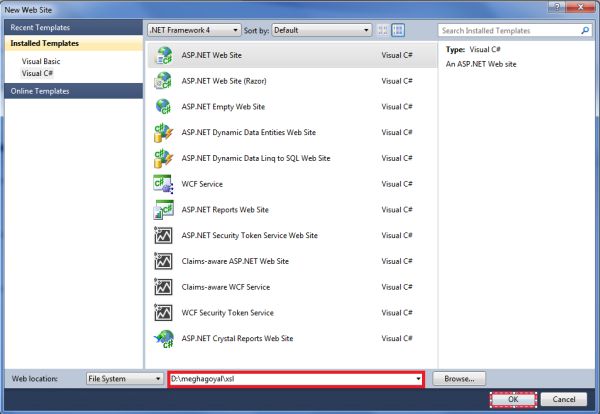The width and height of the screenshot is (600, 414).
Task: Switch to small icons view
Action: [383, 30]
